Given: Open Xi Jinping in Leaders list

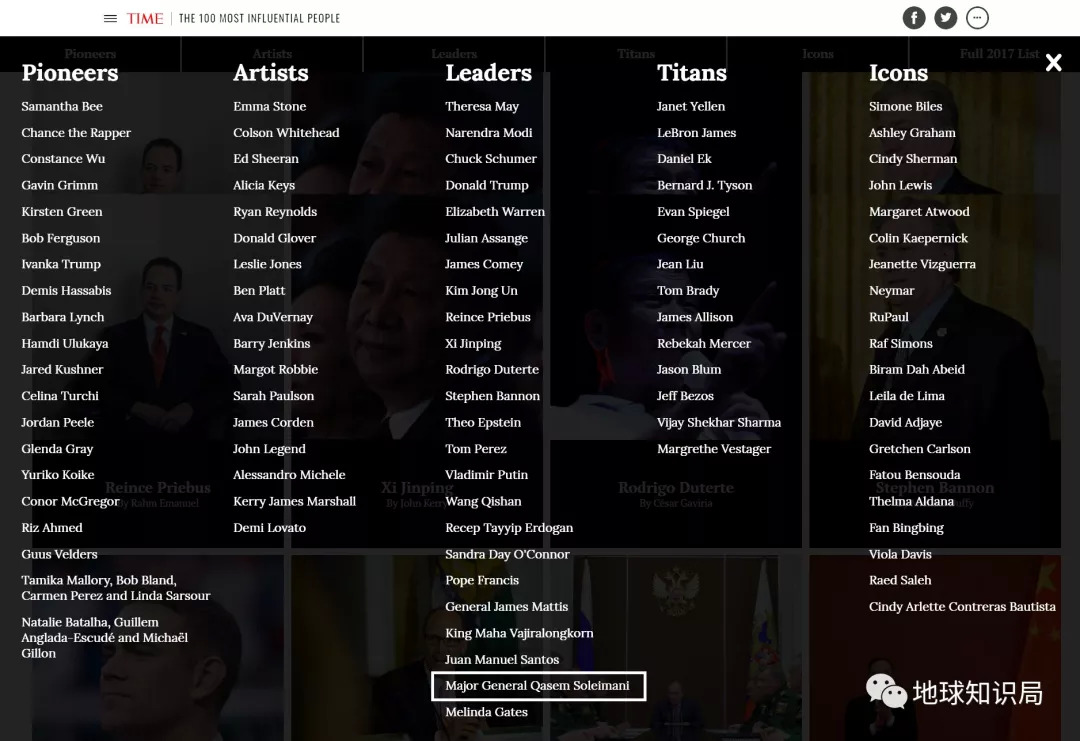Looking at the screenshot, I should tap(473, 344).
